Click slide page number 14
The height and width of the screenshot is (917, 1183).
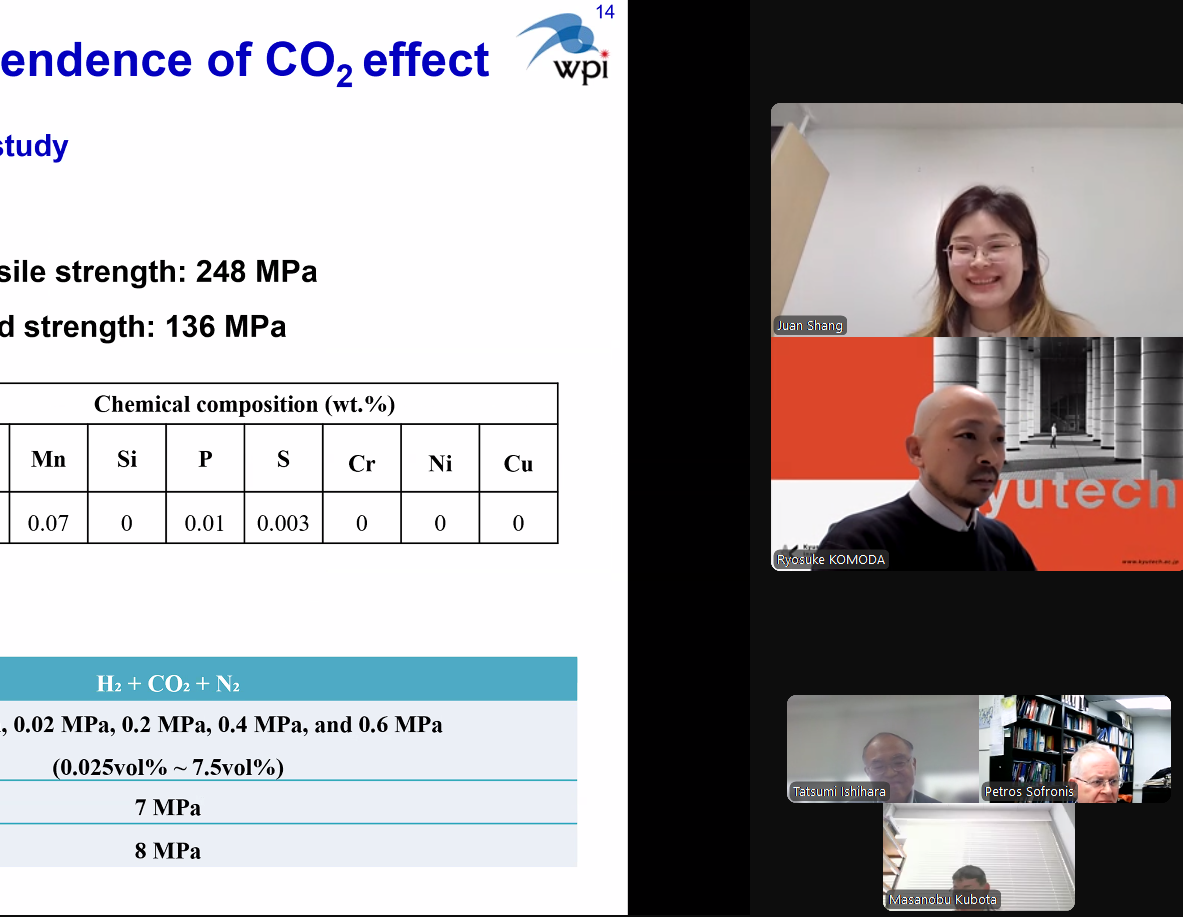click(605, 13)
